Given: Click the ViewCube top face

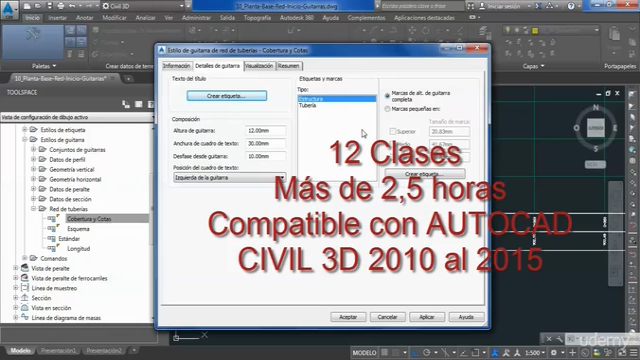Looking at the screenshot, I should [596, 128].
